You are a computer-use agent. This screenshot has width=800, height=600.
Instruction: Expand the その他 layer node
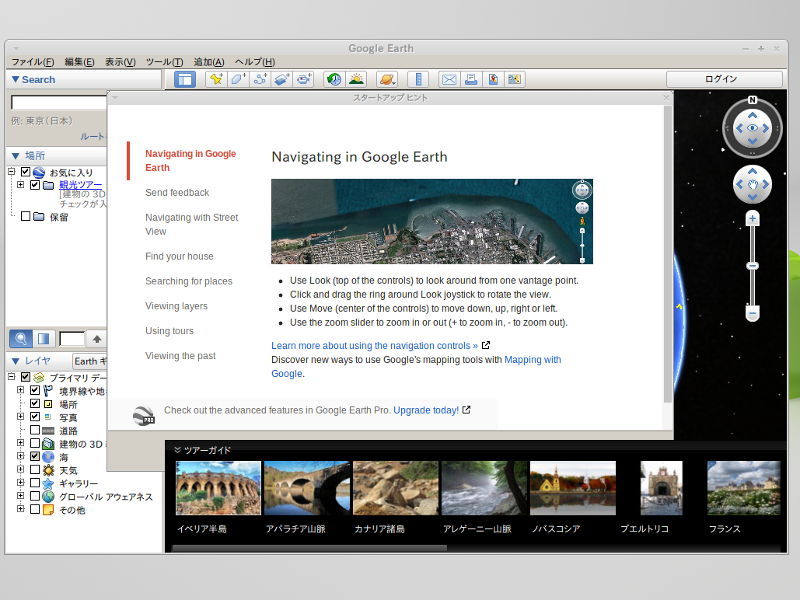tap(20, 509)
